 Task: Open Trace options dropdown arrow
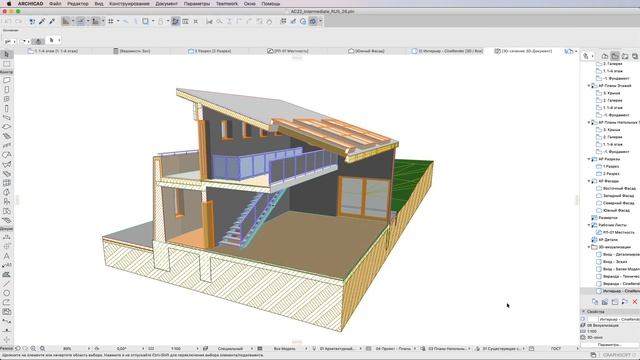153,21
